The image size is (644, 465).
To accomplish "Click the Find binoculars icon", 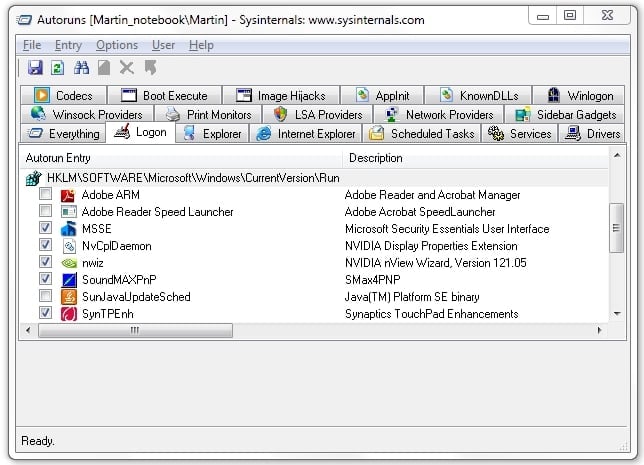I will pos(81,67).
